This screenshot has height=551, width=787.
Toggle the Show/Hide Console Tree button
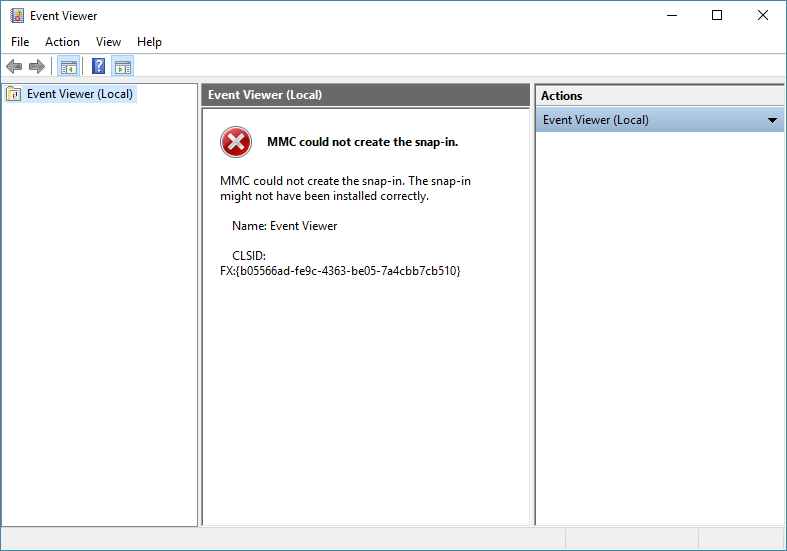pyautogui.click(x=68, y=67)
